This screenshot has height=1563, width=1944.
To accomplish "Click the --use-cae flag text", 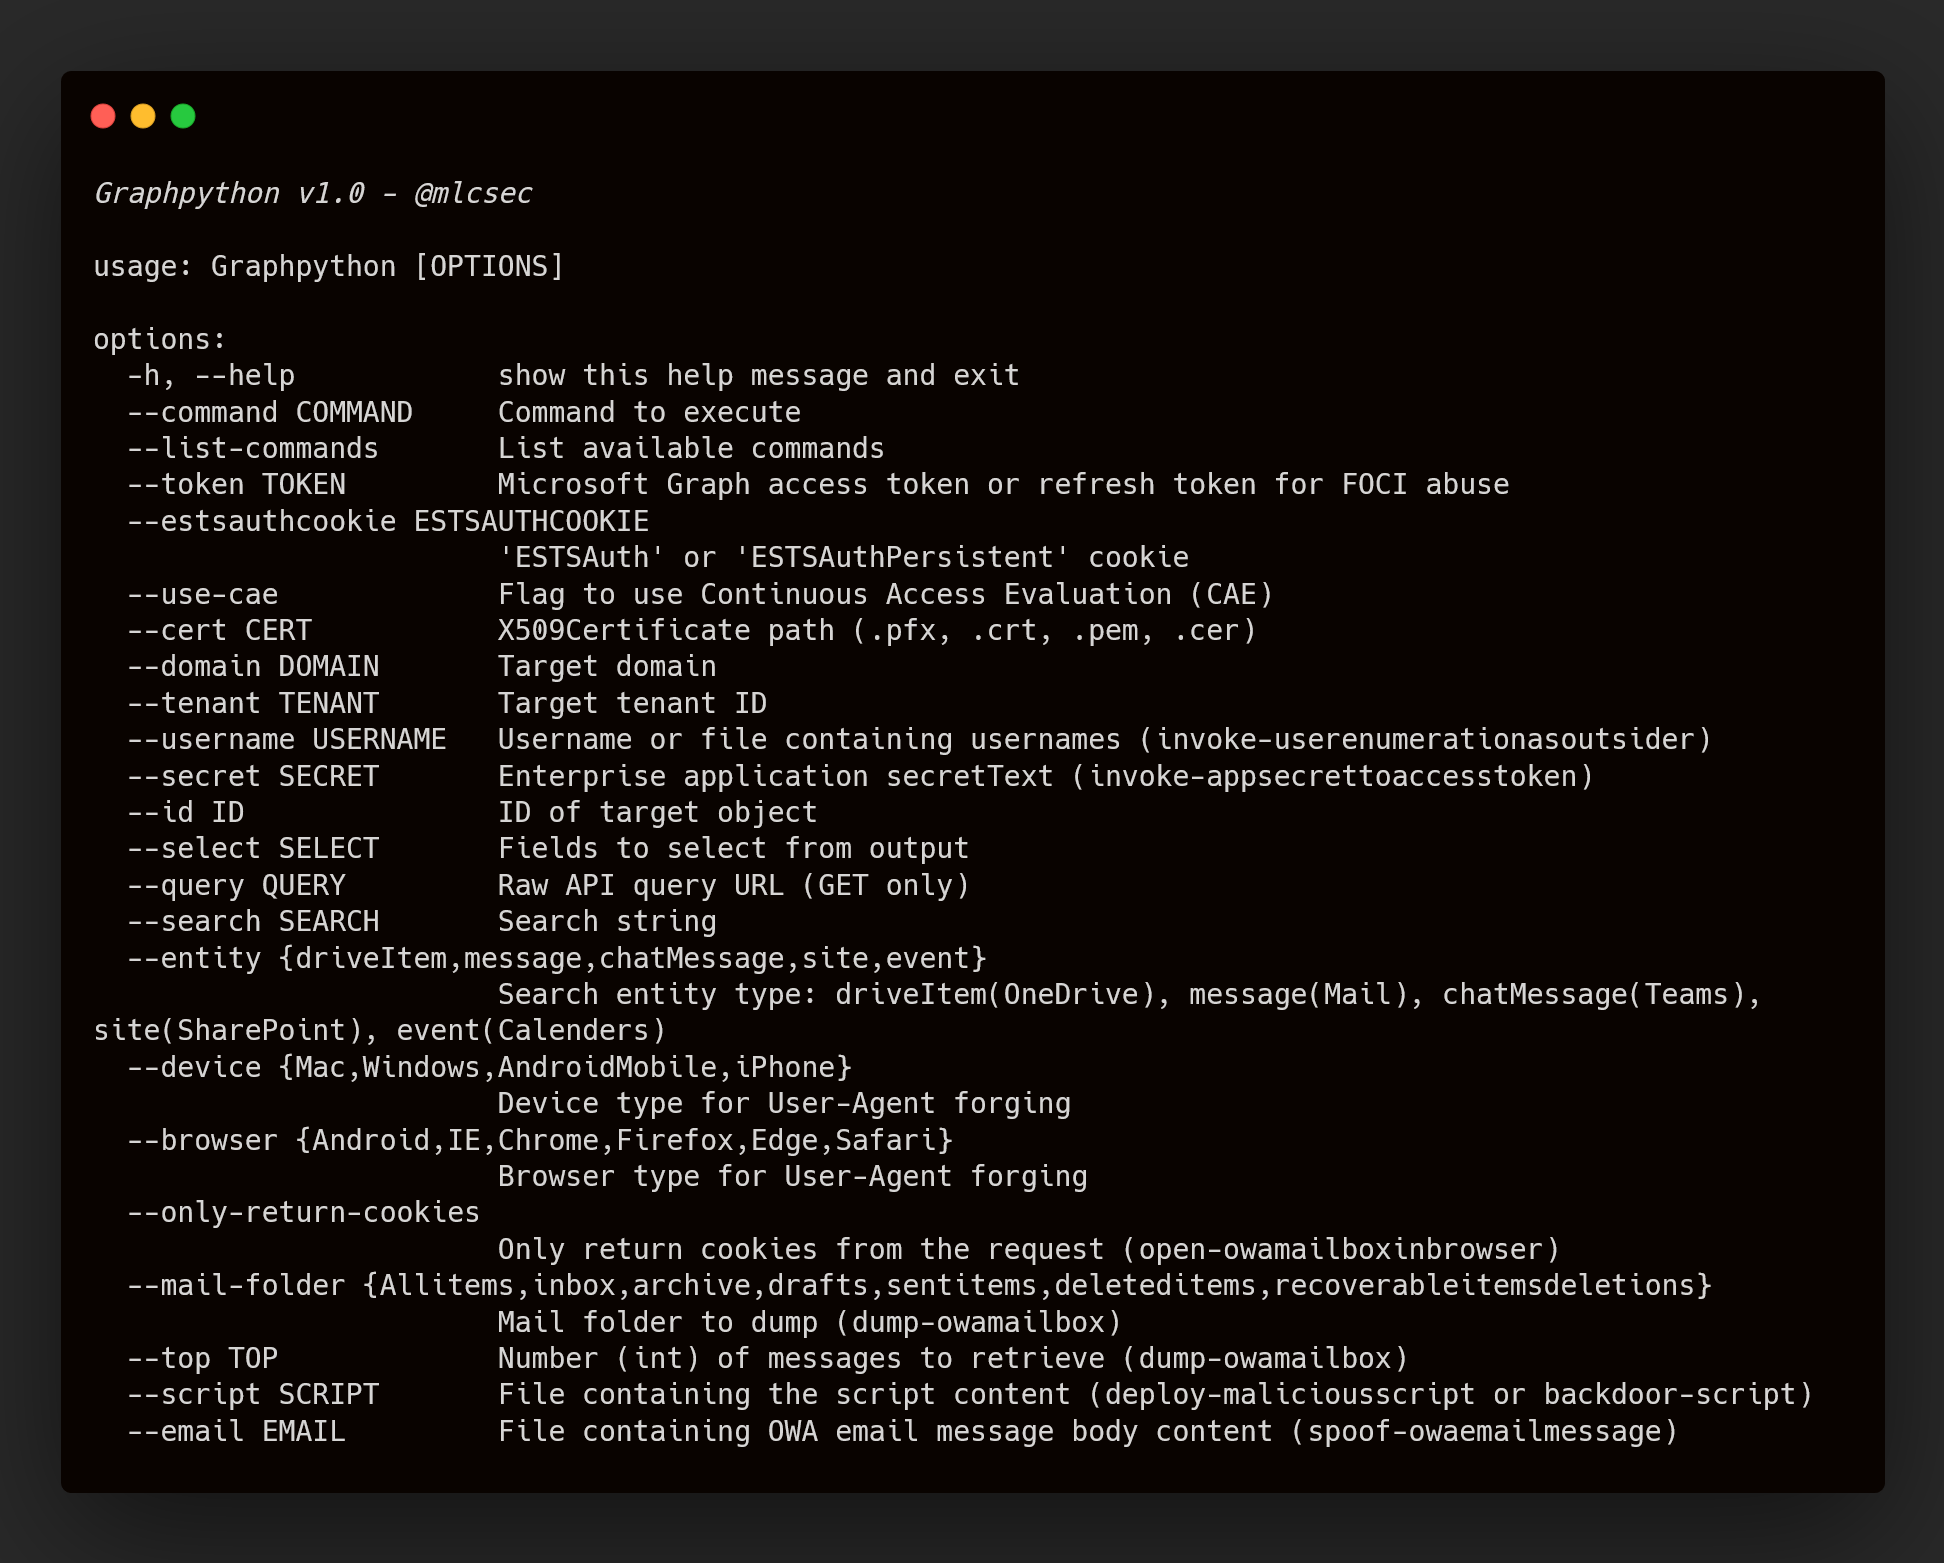I will pyautogui.click(x=203, y=594).
